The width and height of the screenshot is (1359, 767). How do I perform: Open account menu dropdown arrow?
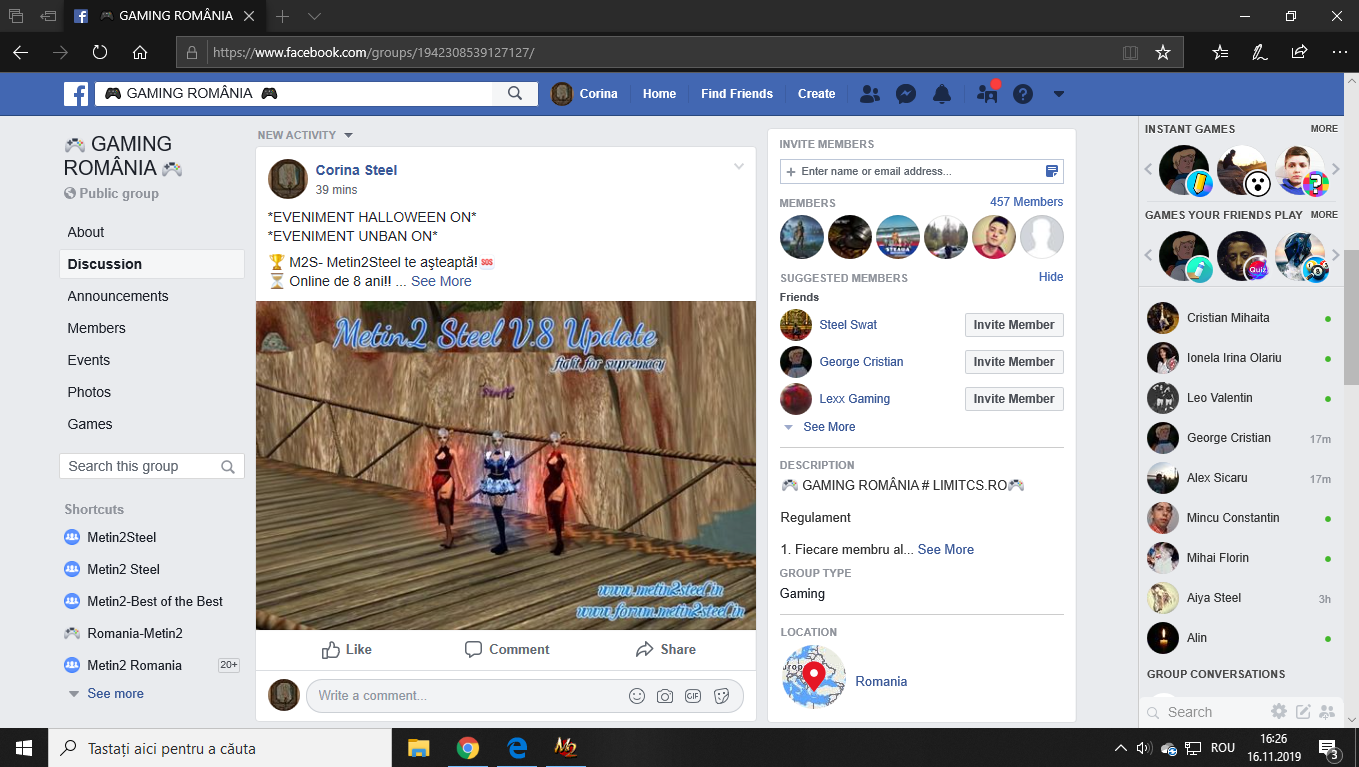click(1059, 94)
